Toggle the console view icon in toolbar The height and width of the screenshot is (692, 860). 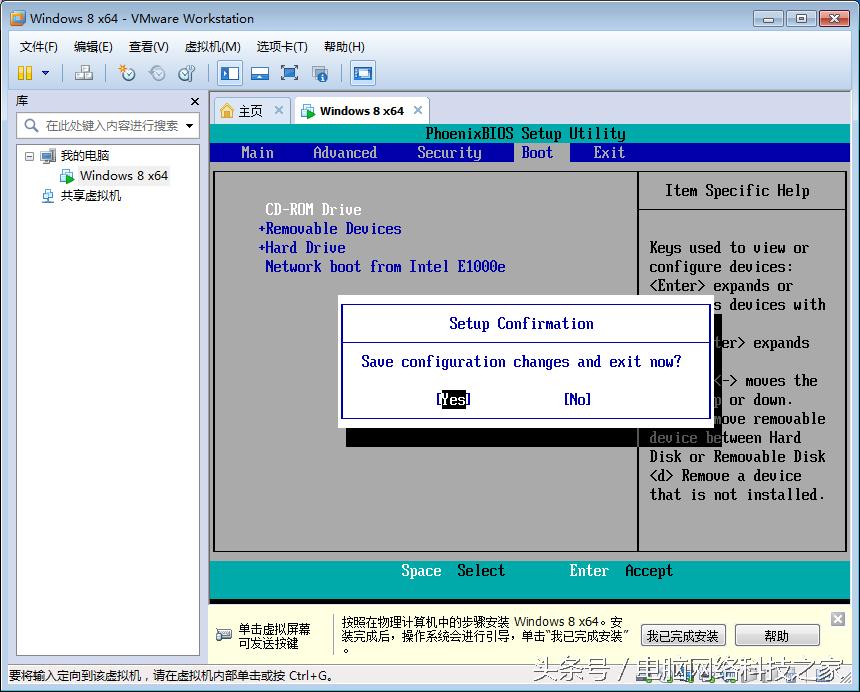(x=362, y=73)
